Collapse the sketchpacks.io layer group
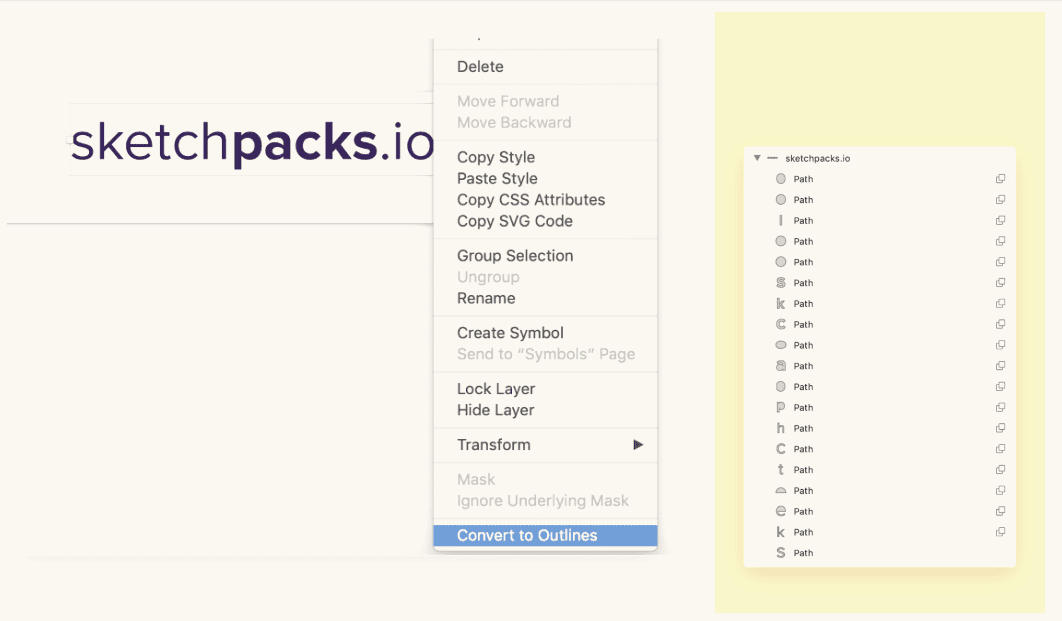Viewport: 1062px width, 621px height. click(x=757, y=158)
